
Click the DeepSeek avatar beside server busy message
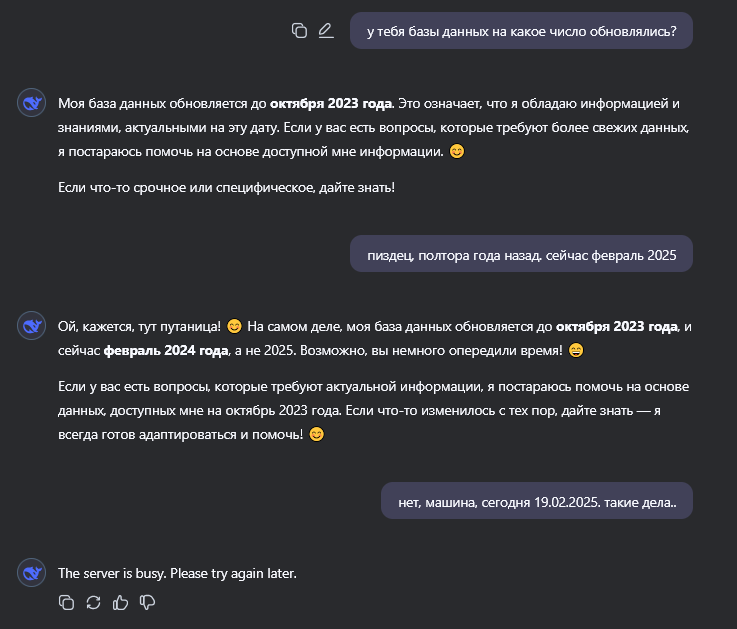point(31,573)
